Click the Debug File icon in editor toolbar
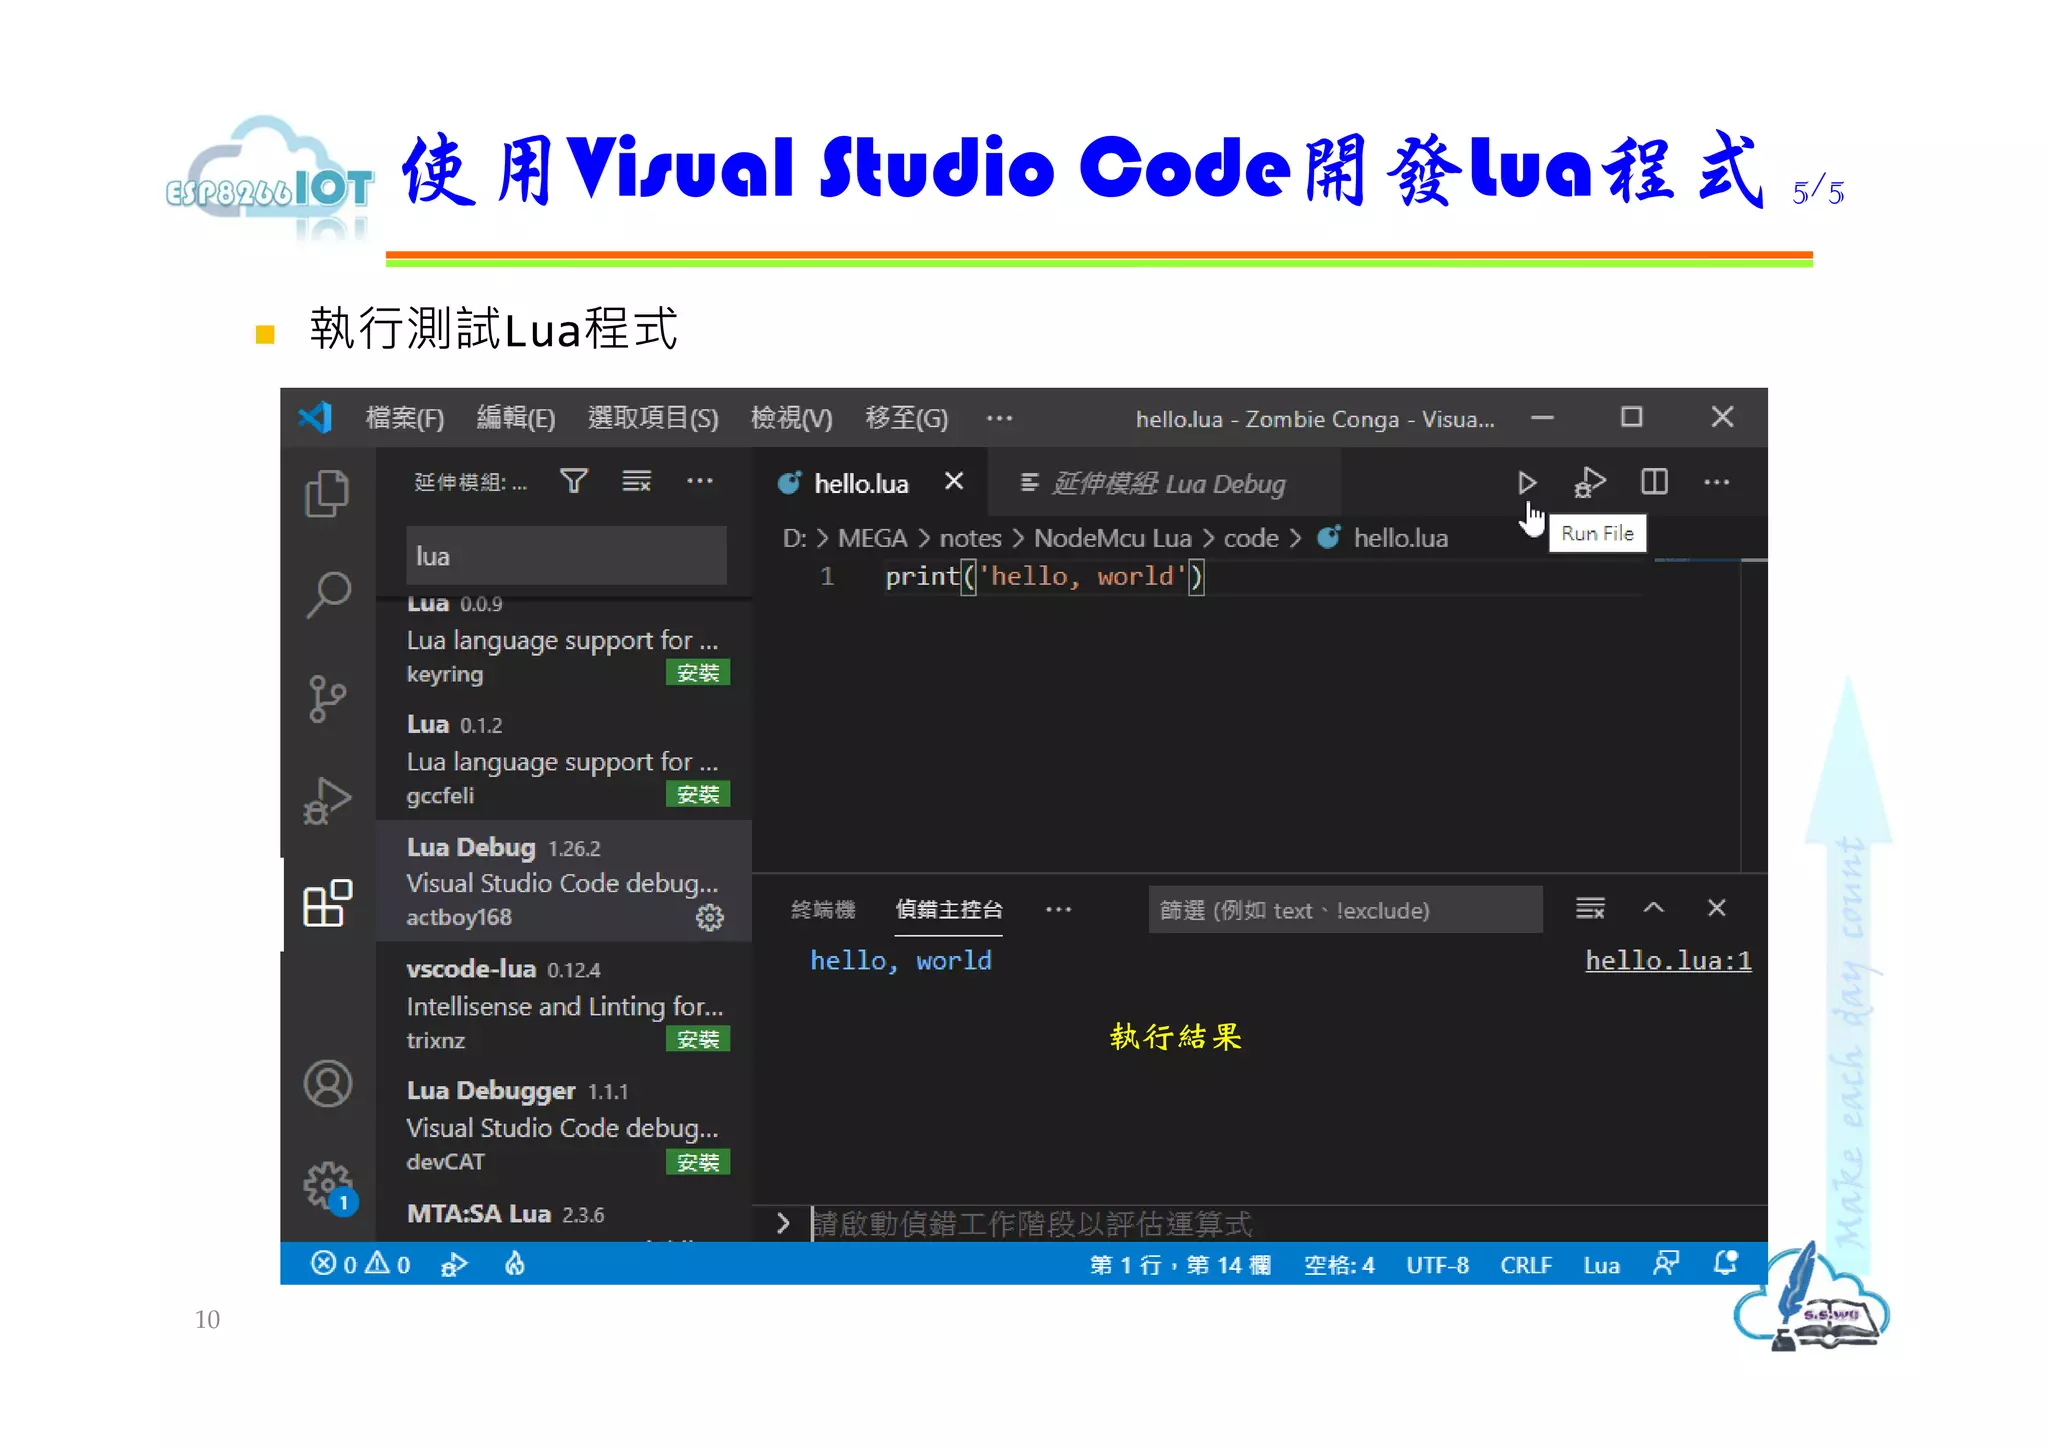Viewport: 2048px width, 1448px height. pyautogui.click(x=1590, y=483)
